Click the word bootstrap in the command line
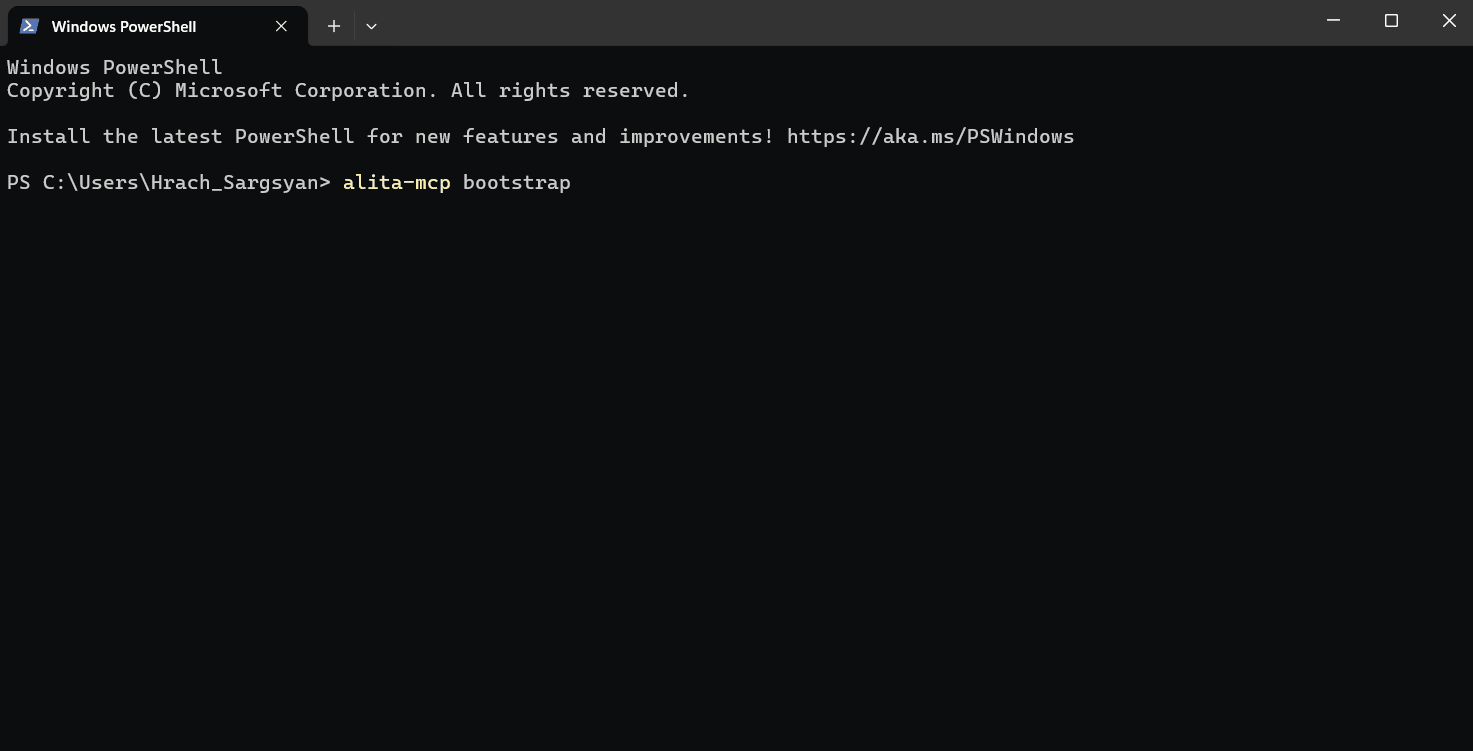Viewport: 1473px width, 751px height. coord(516,182)
